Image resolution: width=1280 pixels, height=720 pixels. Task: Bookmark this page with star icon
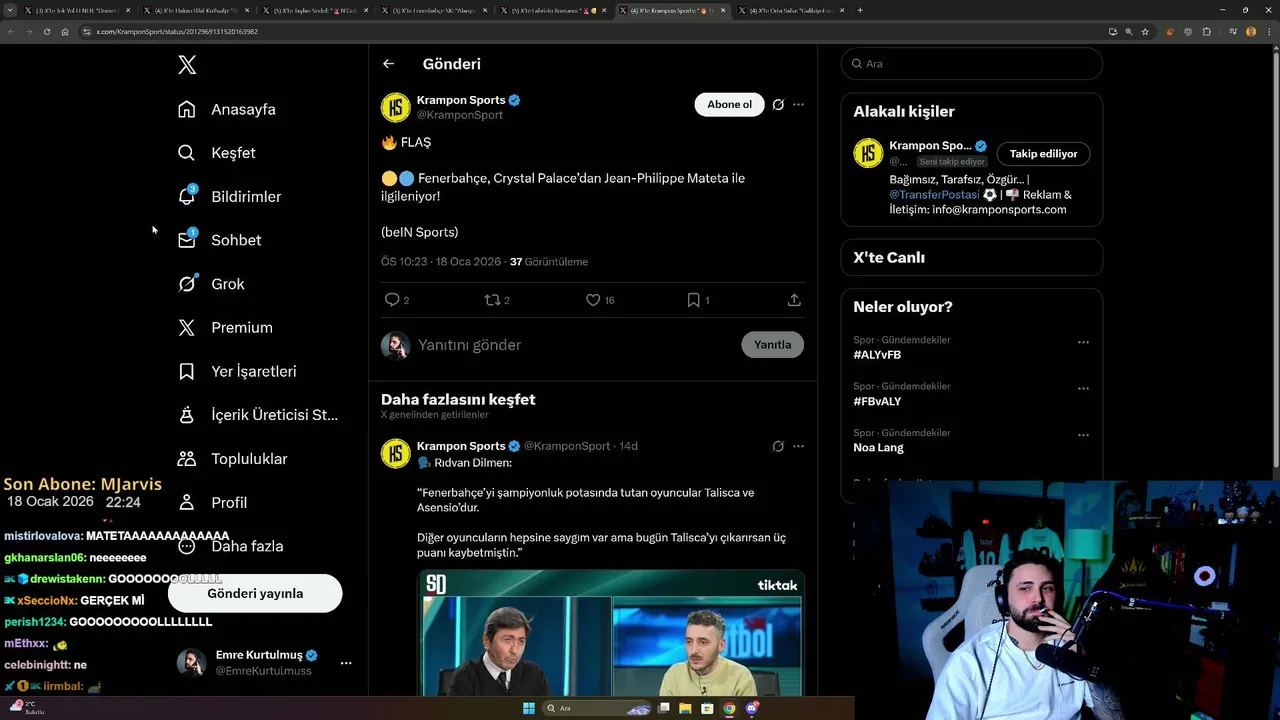point(1145,32)
